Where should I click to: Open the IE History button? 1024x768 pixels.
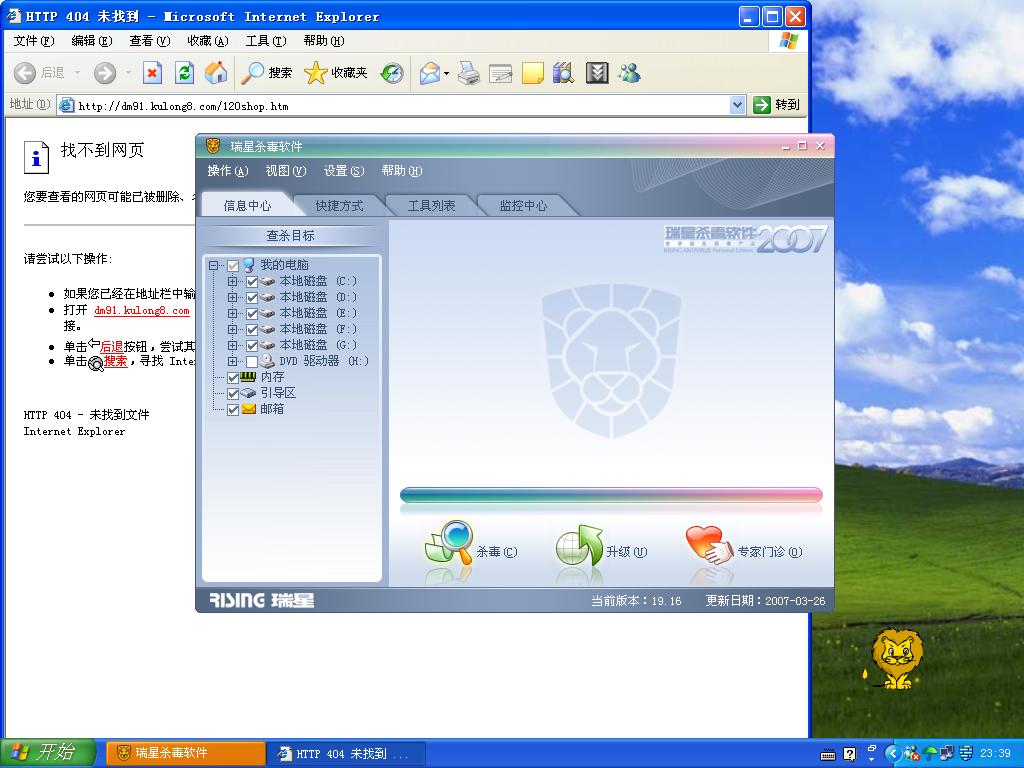[392, 72]
